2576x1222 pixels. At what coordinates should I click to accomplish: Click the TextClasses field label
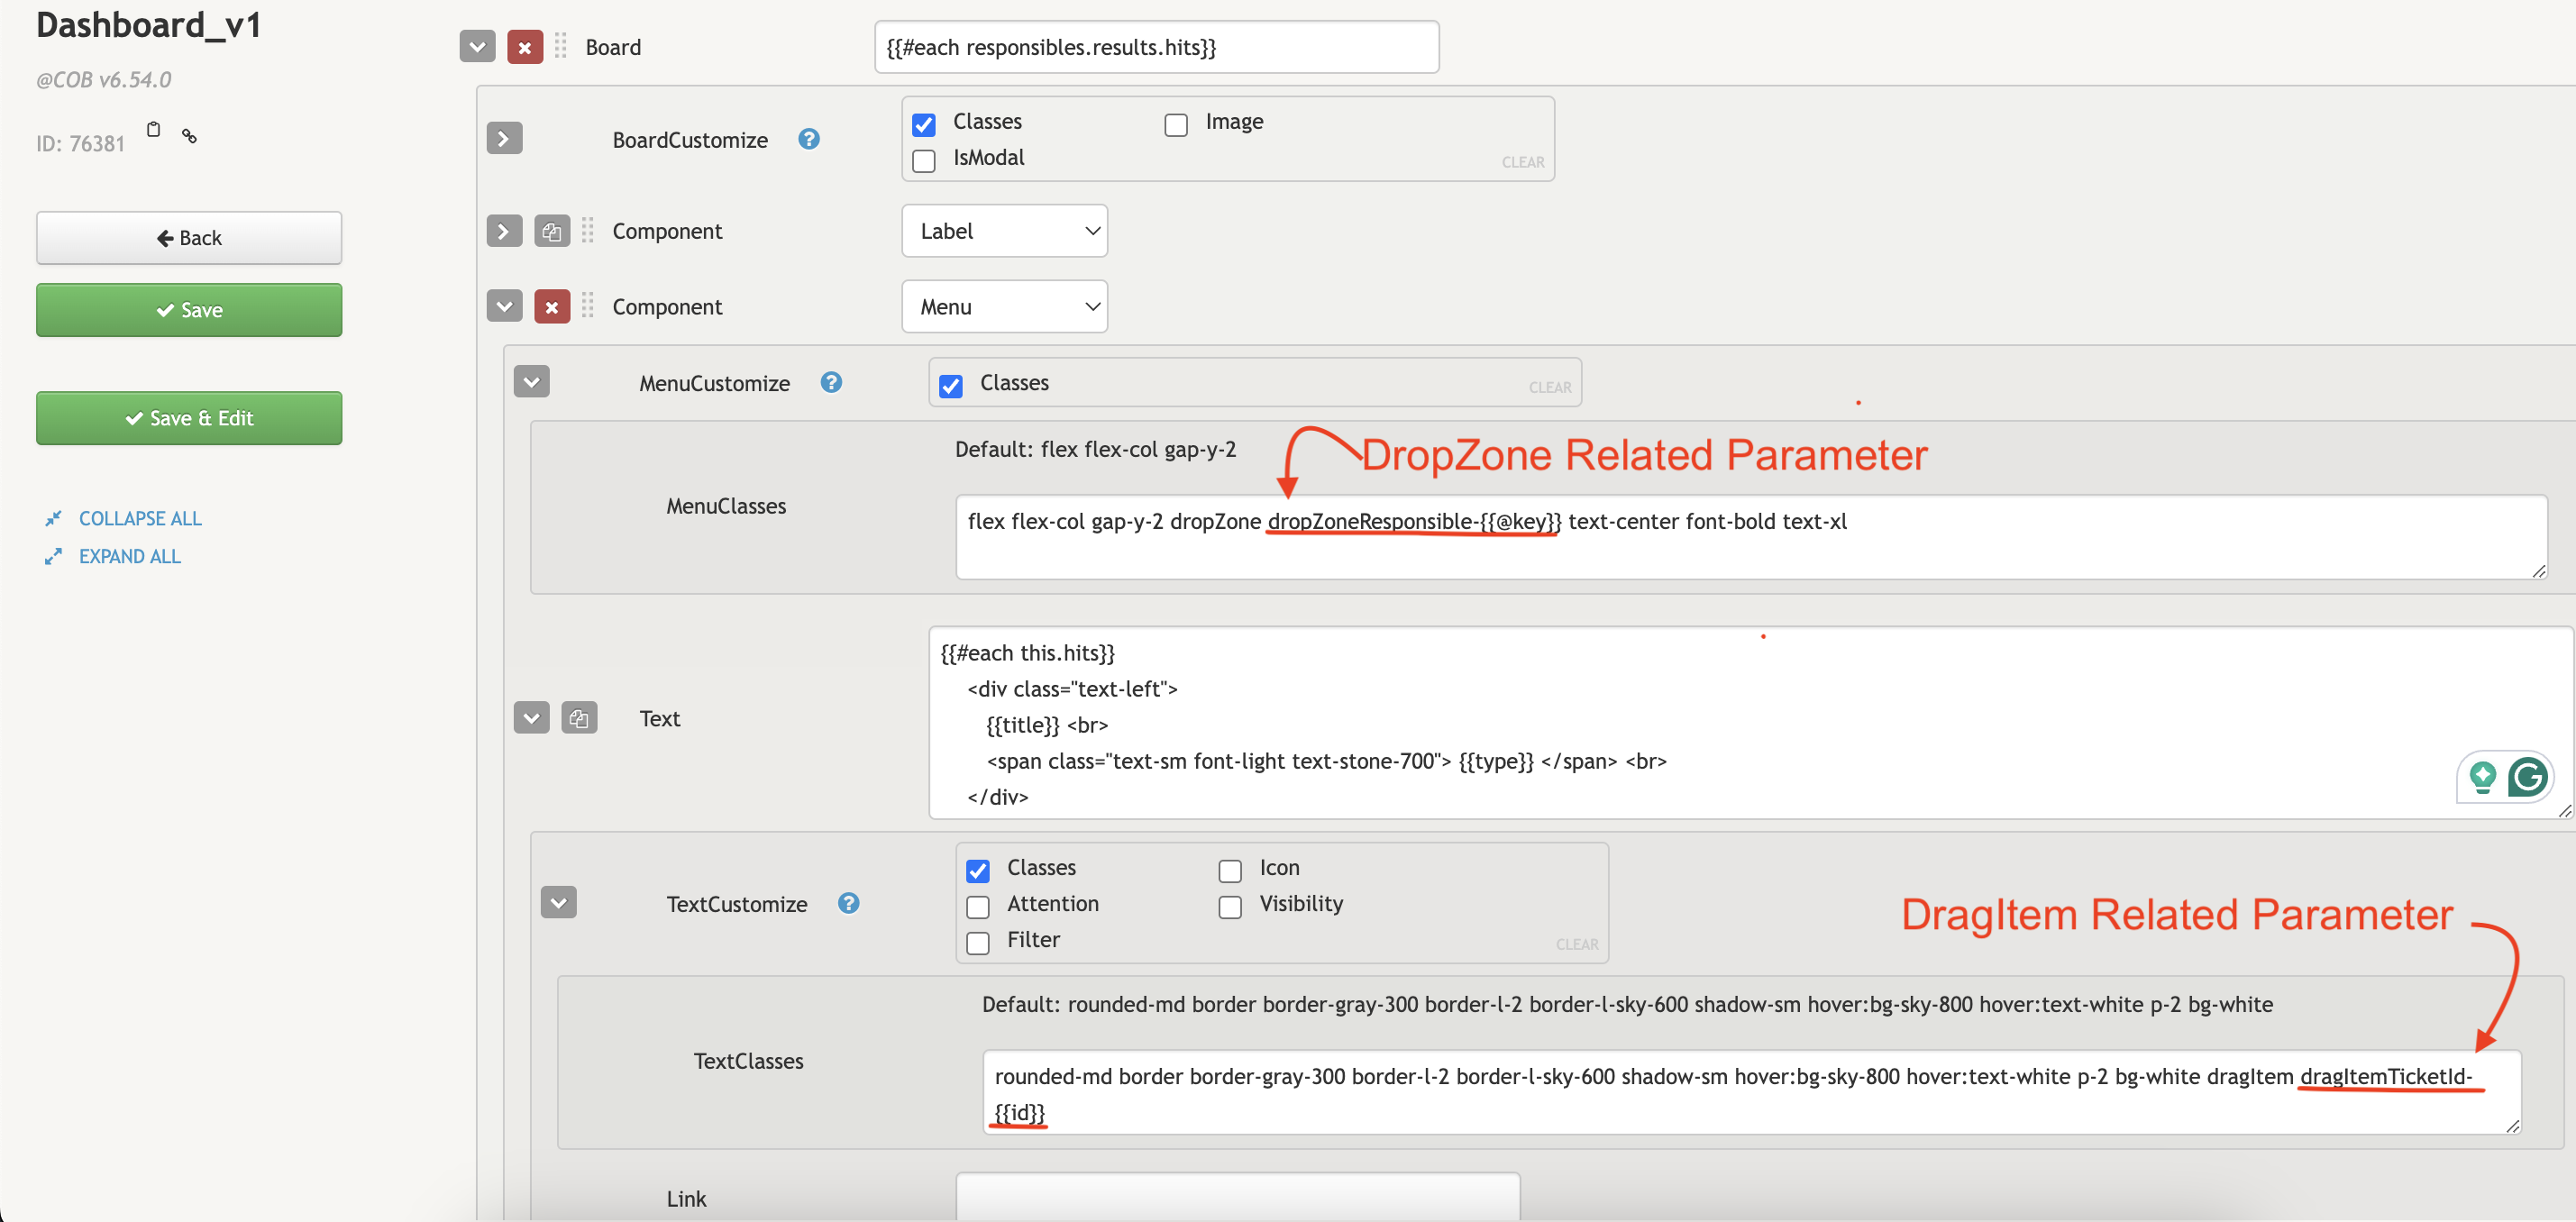click(x=748, y=1061)
